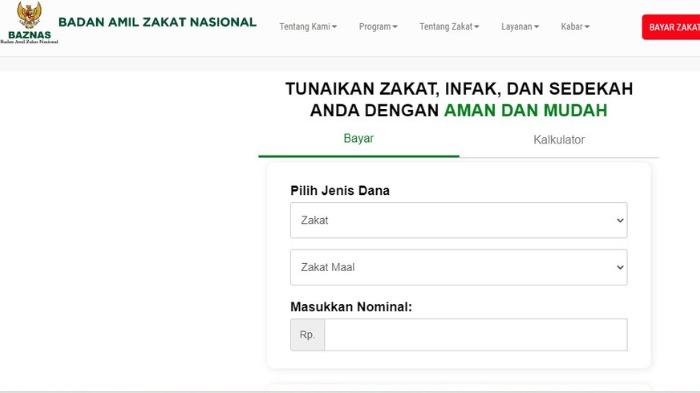Switch to the Bayar tab
The image size is (700, 393).
[x=358, y=139]
